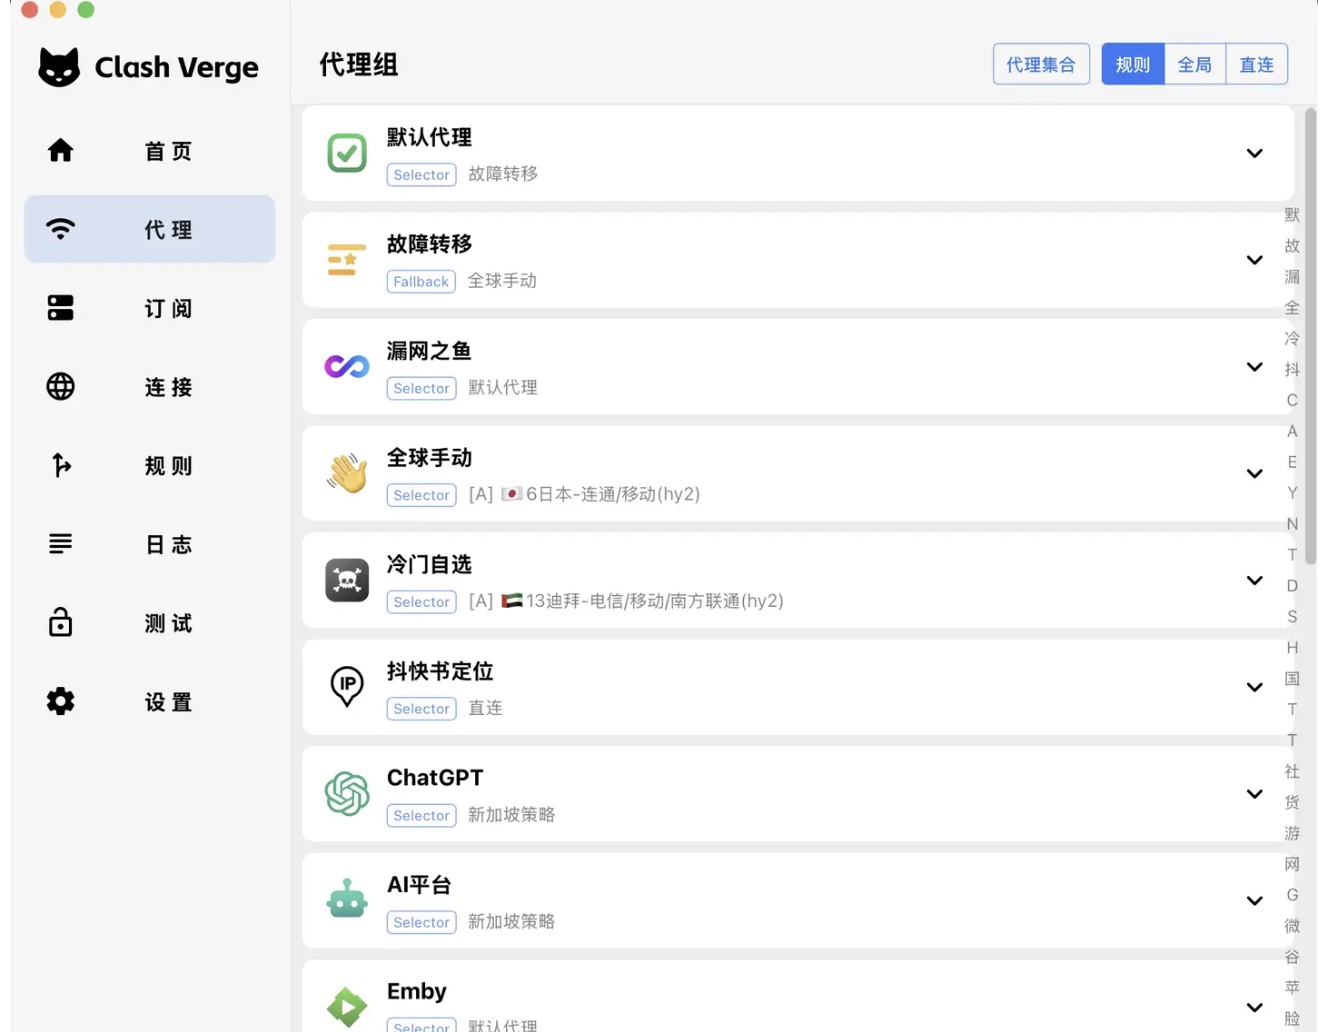Click the waving hand icon of 全球手动

347,473
